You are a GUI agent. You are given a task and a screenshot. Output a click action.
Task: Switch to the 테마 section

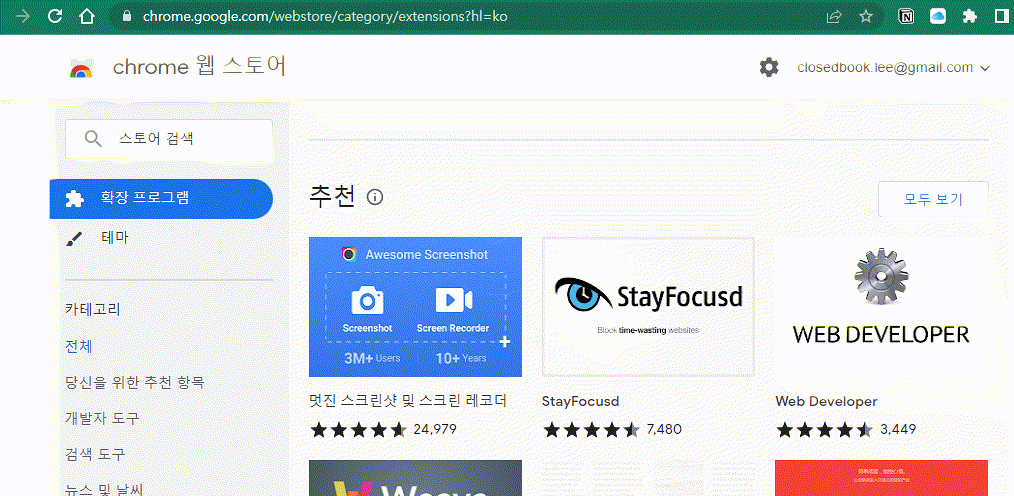(x=114, y=238)
